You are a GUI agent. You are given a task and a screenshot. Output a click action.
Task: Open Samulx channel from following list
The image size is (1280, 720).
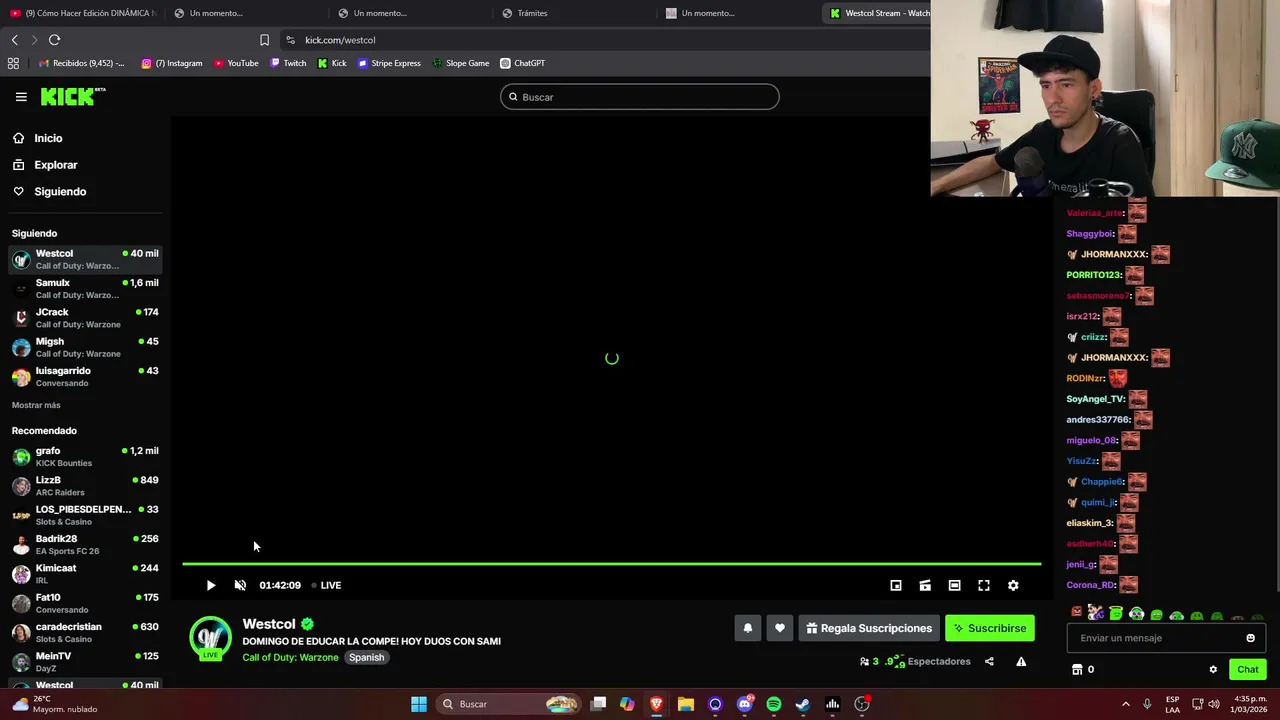[x=85, y=288]
